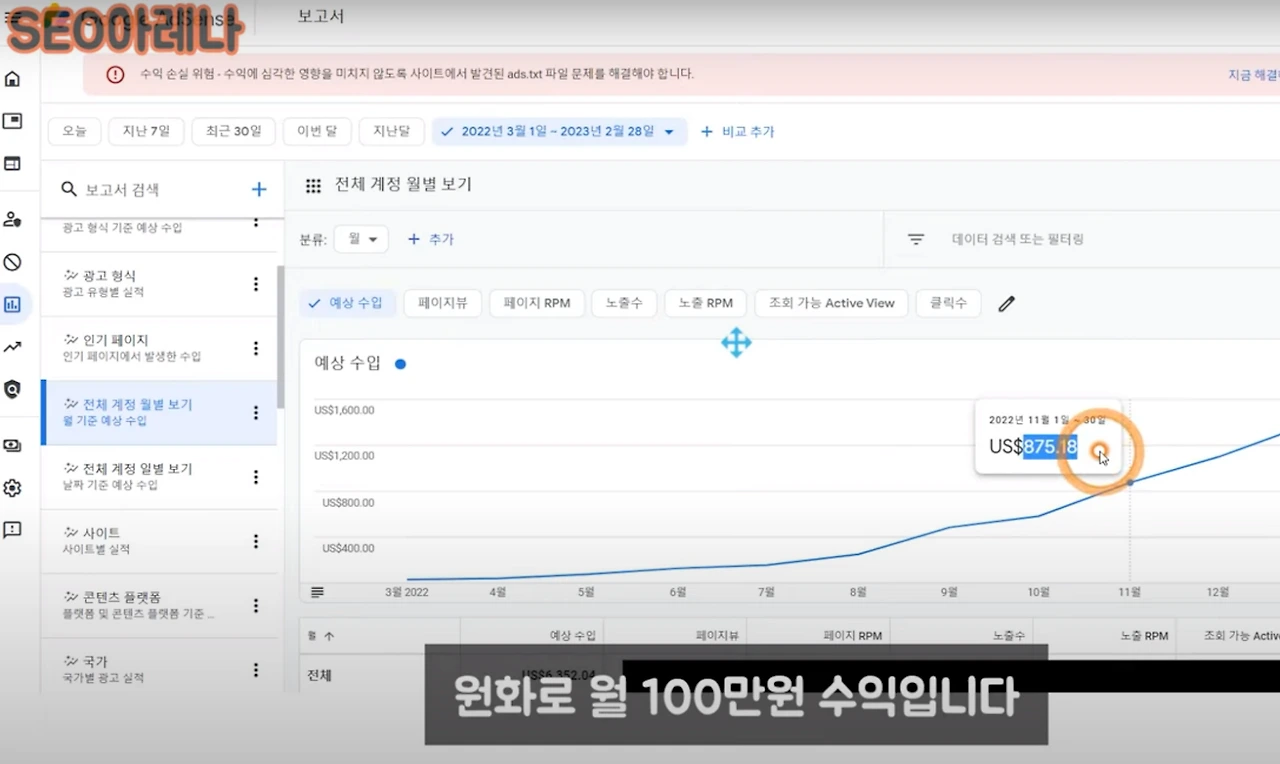Click the 예상 수입 chart legend dot
Image resolution: width=1280 pixels, height=764 pixels.
[400, 364]
